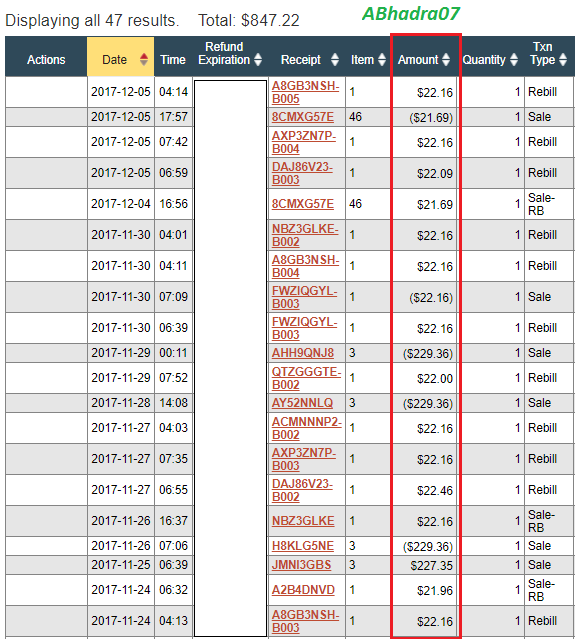Open receipt DAJ86V23-B003
The width and height of the screenshot is (575, 639).
tap(302, 173)
